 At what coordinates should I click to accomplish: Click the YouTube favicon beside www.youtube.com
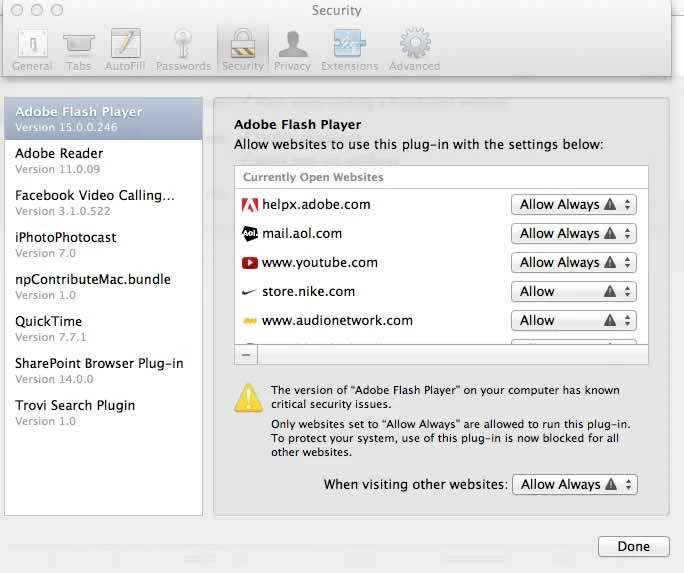(250, 263)
